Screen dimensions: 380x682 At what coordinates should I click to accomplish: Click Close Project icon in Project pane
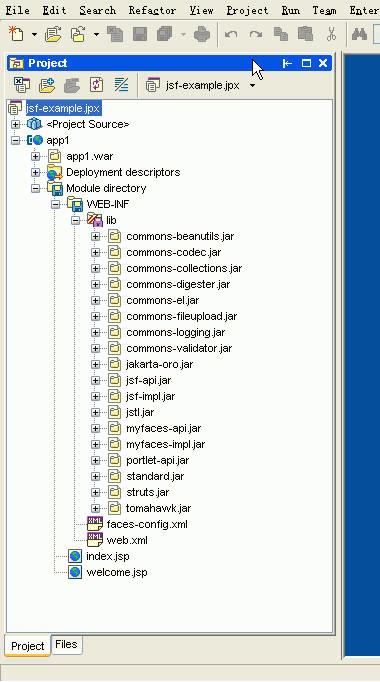[21, 85]
